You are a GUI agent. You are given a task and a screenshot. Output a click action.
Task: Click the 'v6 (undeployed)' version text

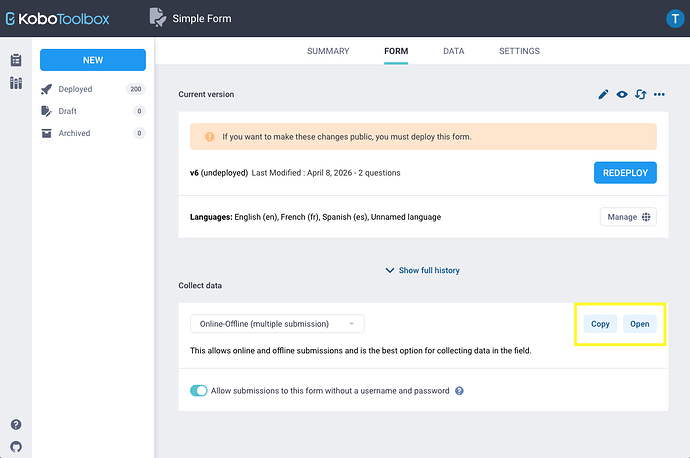(219, 173)
